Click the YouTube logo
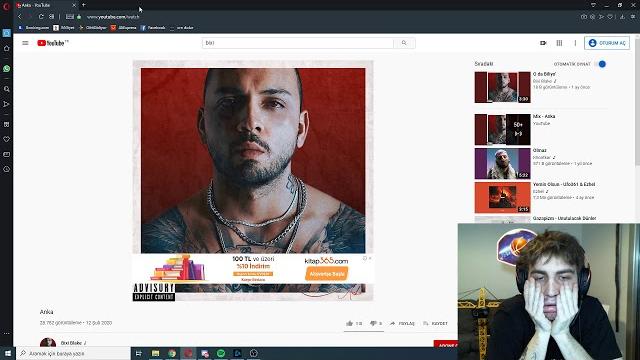Image resolution: width=640 pixels, height=360 pixels. coord(53,43)
